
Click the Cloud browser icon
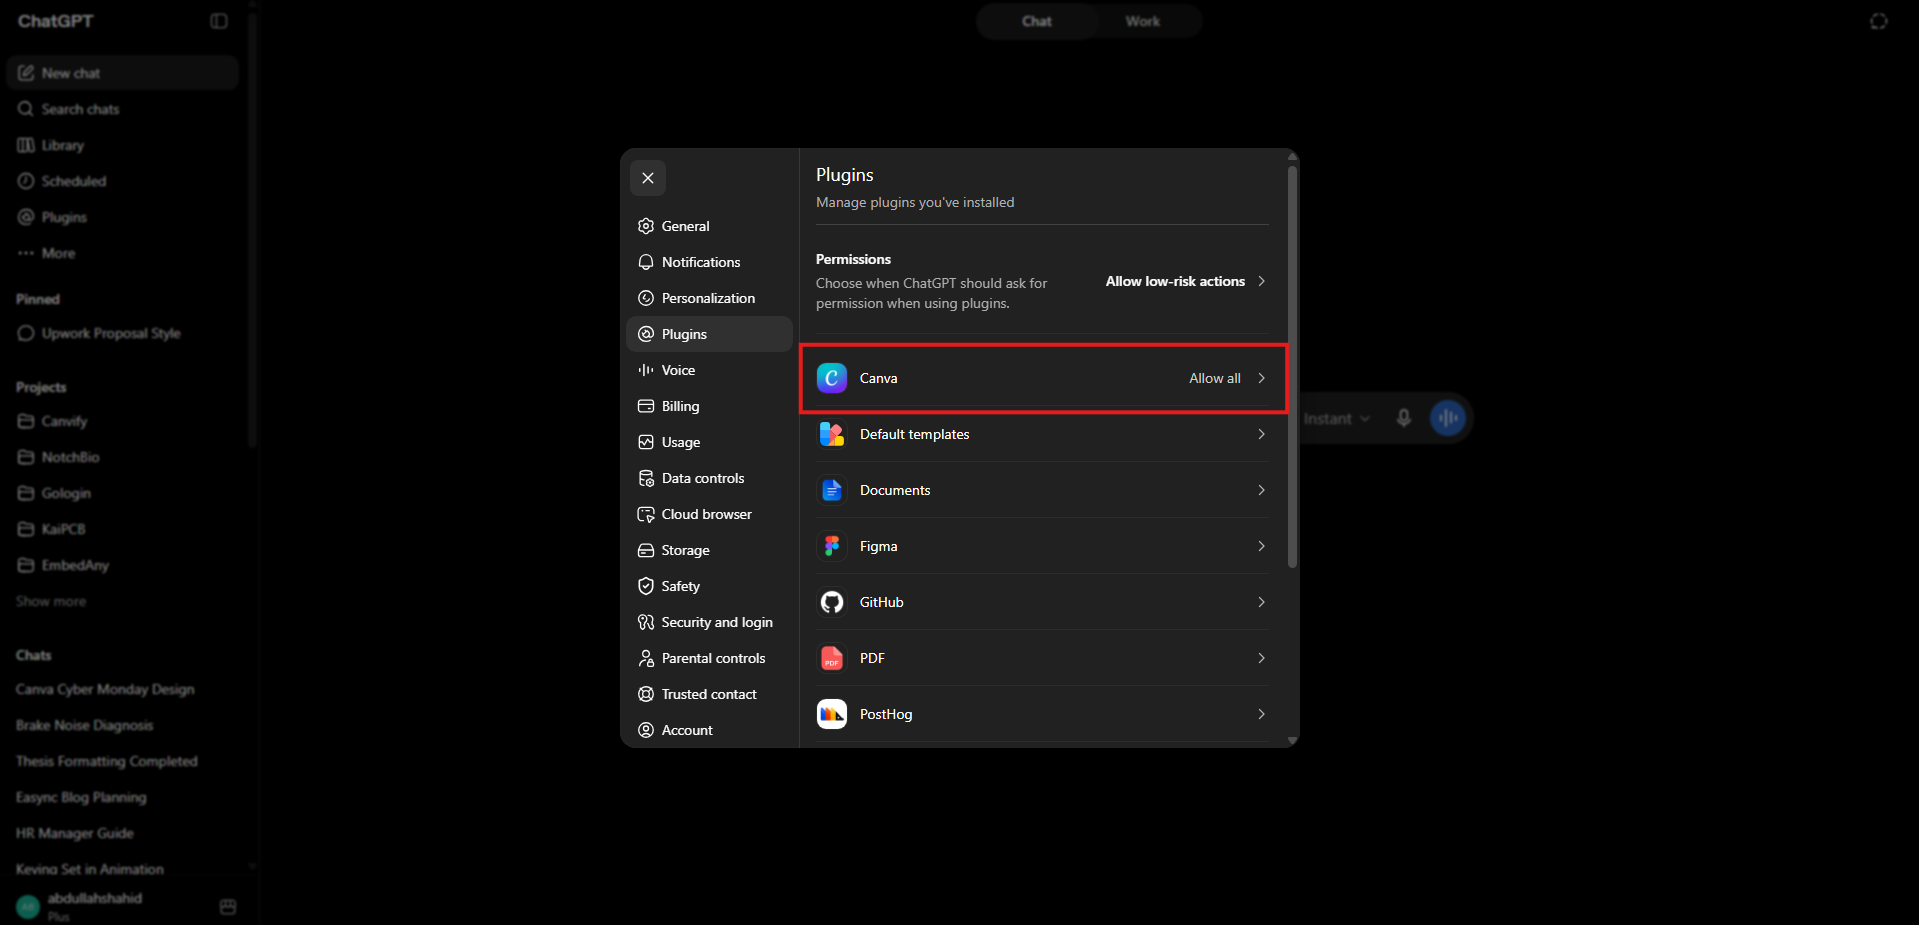646,514
